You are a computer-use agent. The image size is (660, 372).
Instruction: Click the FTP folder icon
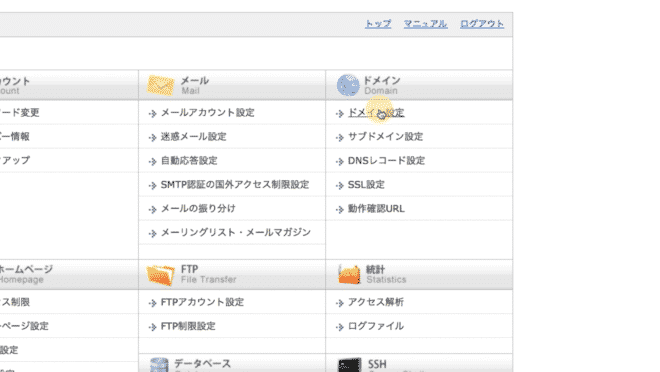[x=160, y=275]
